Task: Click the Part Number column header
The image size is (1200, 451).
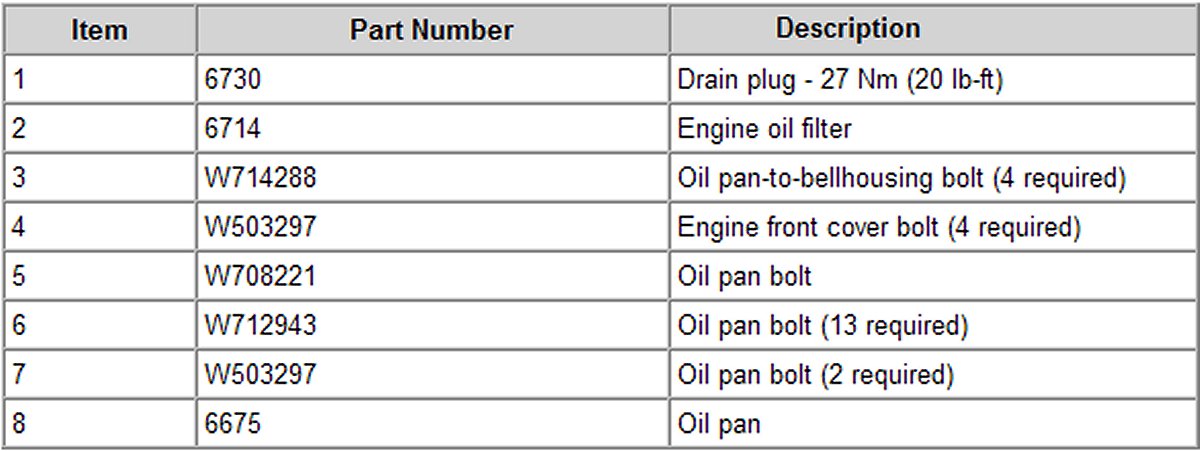Action: (431, 30)
